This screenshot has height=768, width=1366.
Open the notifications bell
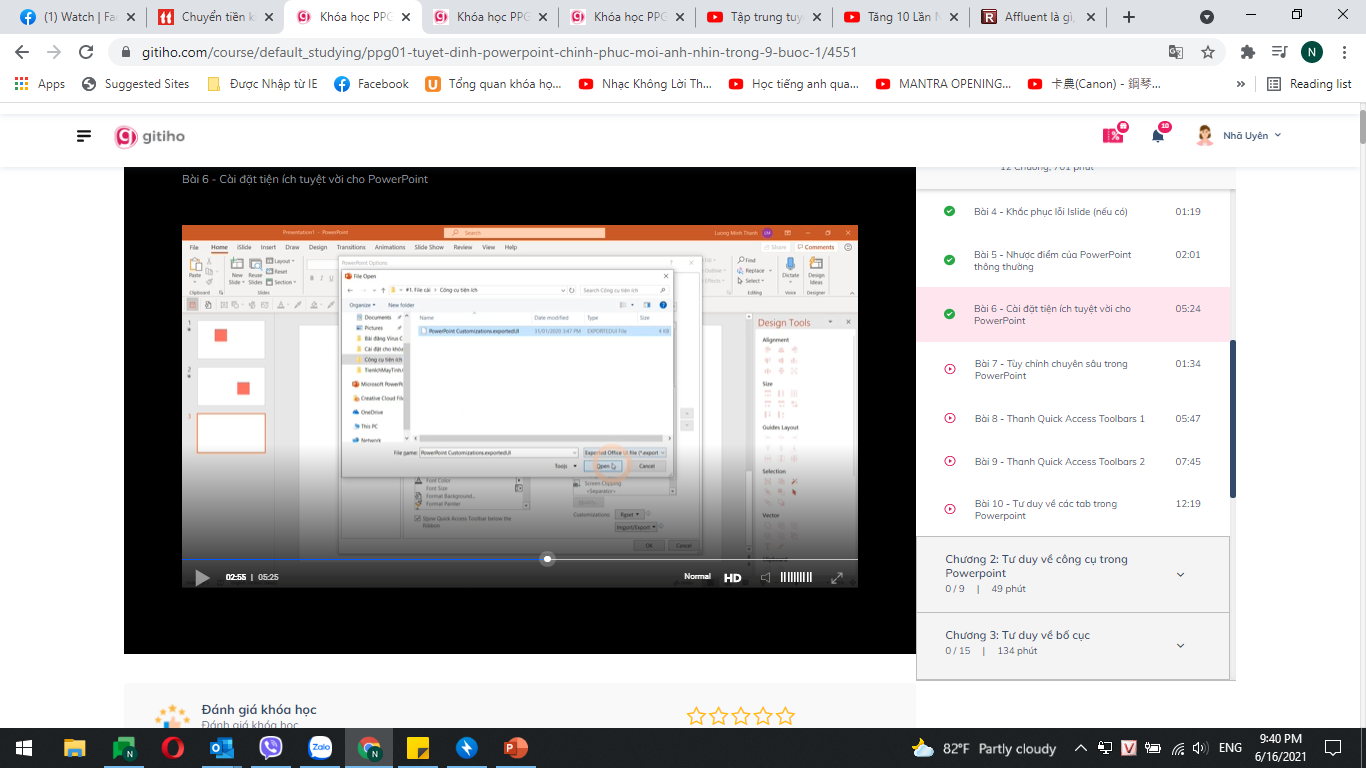(x=1158, y=136)
